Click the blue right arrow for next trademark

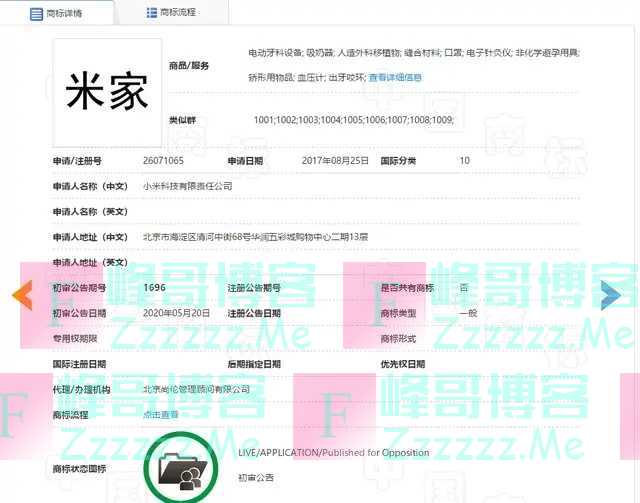point(610,295)
